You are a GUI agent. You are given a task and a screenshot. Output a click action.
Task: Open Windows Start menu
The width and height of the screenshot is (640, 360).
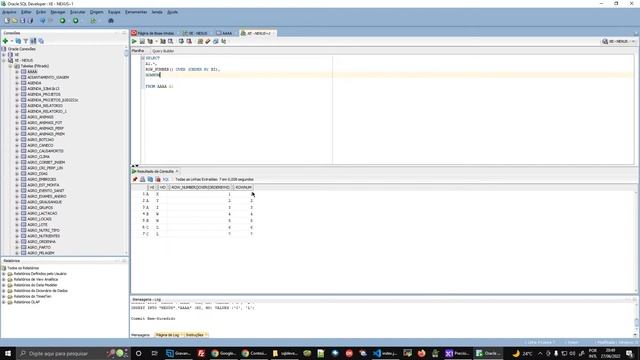coord(8,353)
